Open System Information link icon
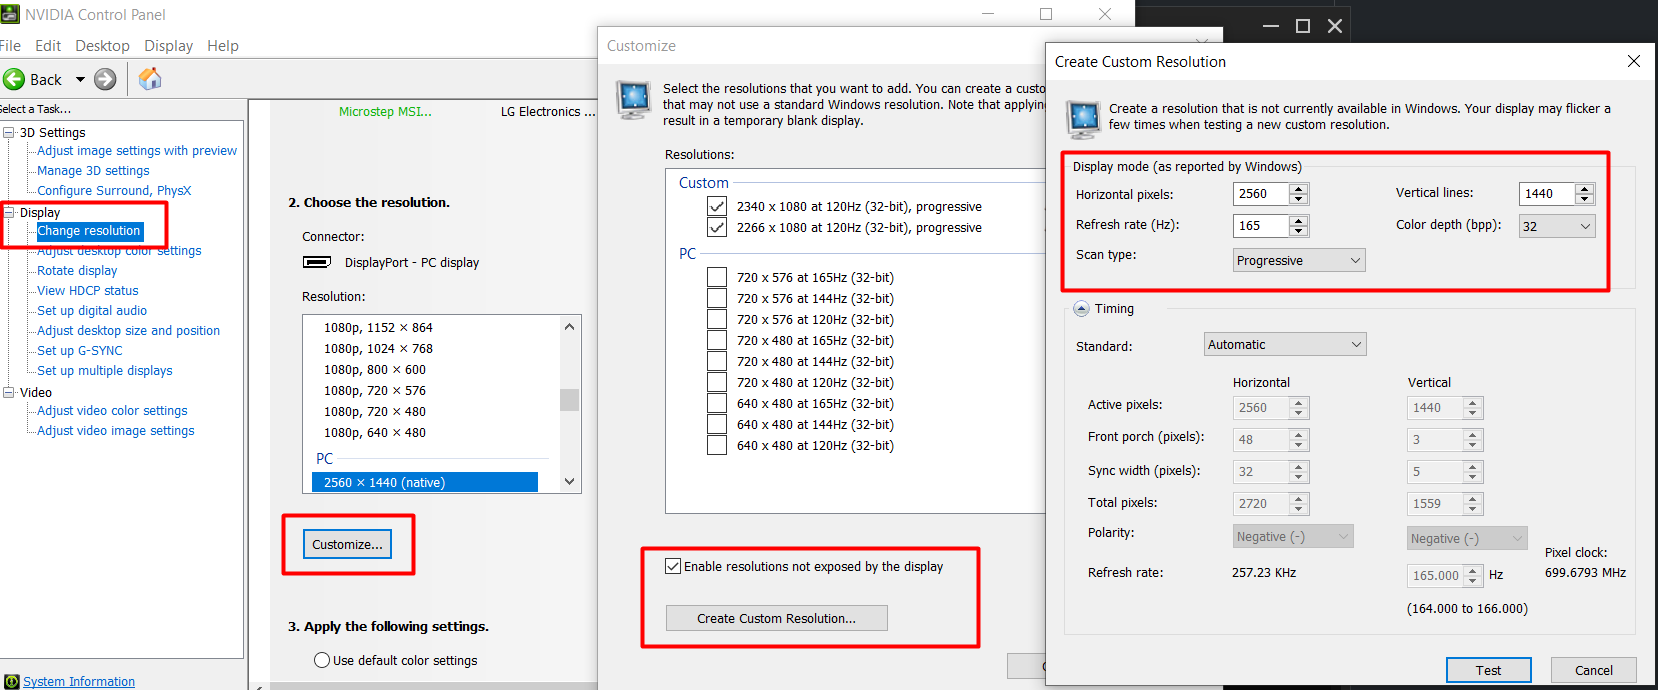The image size is (1658, 690). 11,682
